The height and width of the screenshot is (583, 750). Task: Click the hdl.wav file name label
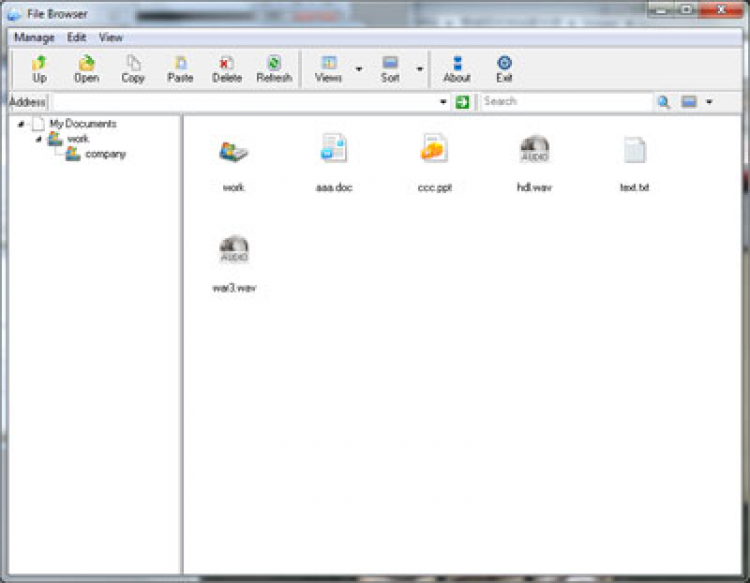click(x=534, y=187)
